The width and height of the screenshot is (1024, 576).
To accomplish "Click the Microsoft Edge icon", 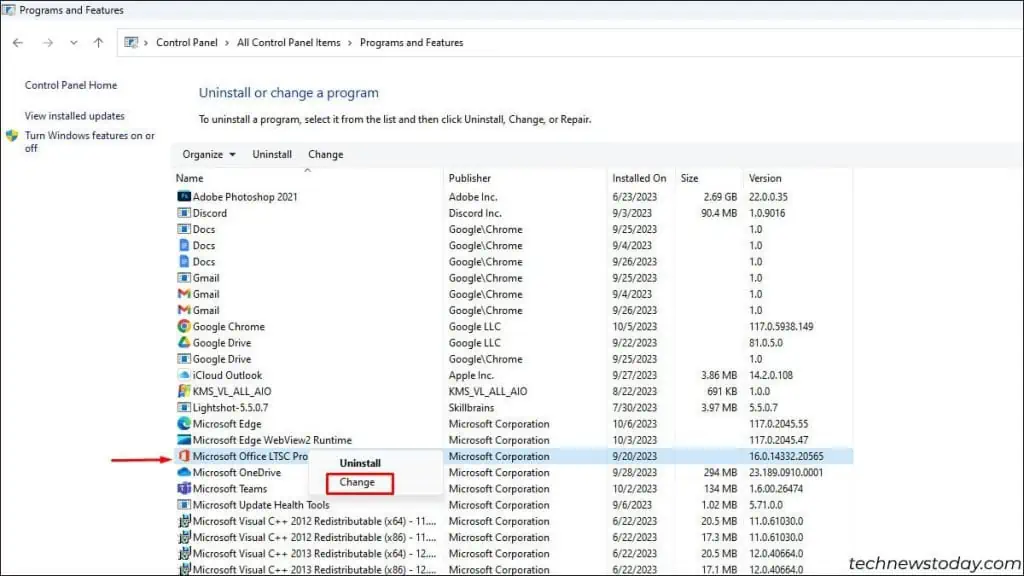I will click(184, 424).
